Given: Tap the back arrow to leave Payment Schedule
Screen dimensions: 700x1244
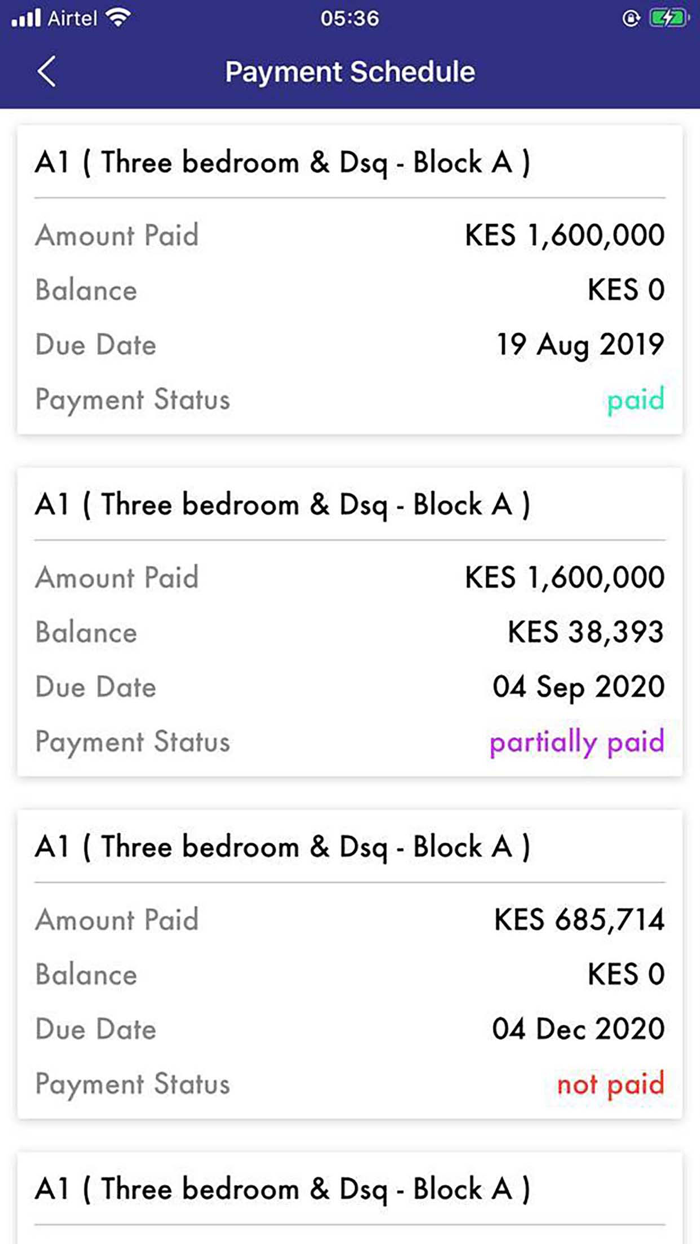Looking at the screenshot, I should 44,71.
